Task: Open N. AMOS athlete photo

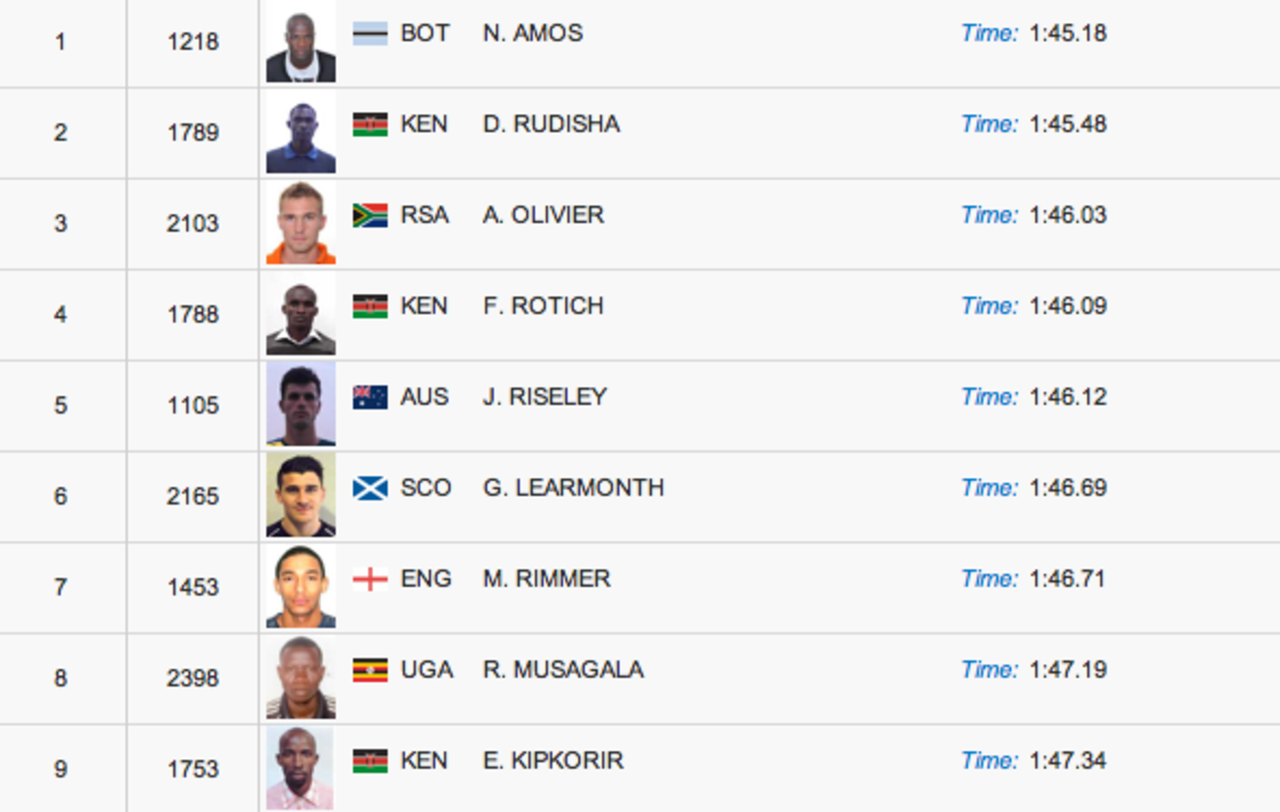Action: pyautogui.click(x=301, y=42)
